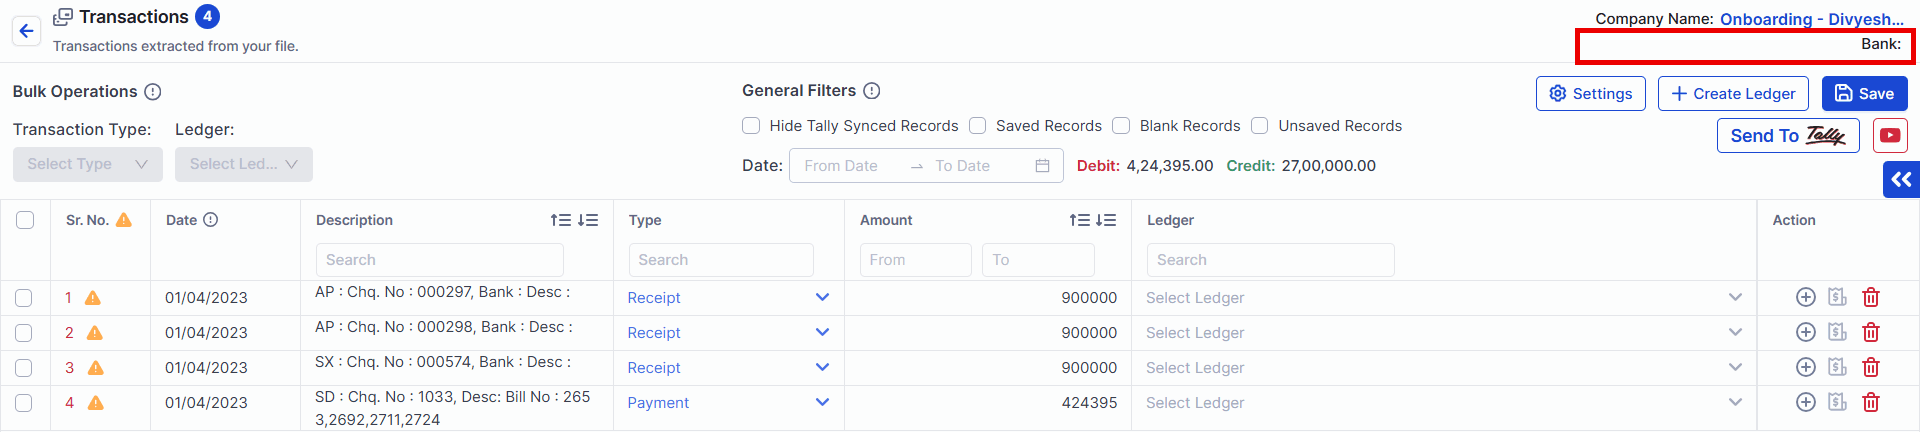Viewport: 1920px width, 432px height.
Task: Click Amount From field
Action: tap(916, 260)
